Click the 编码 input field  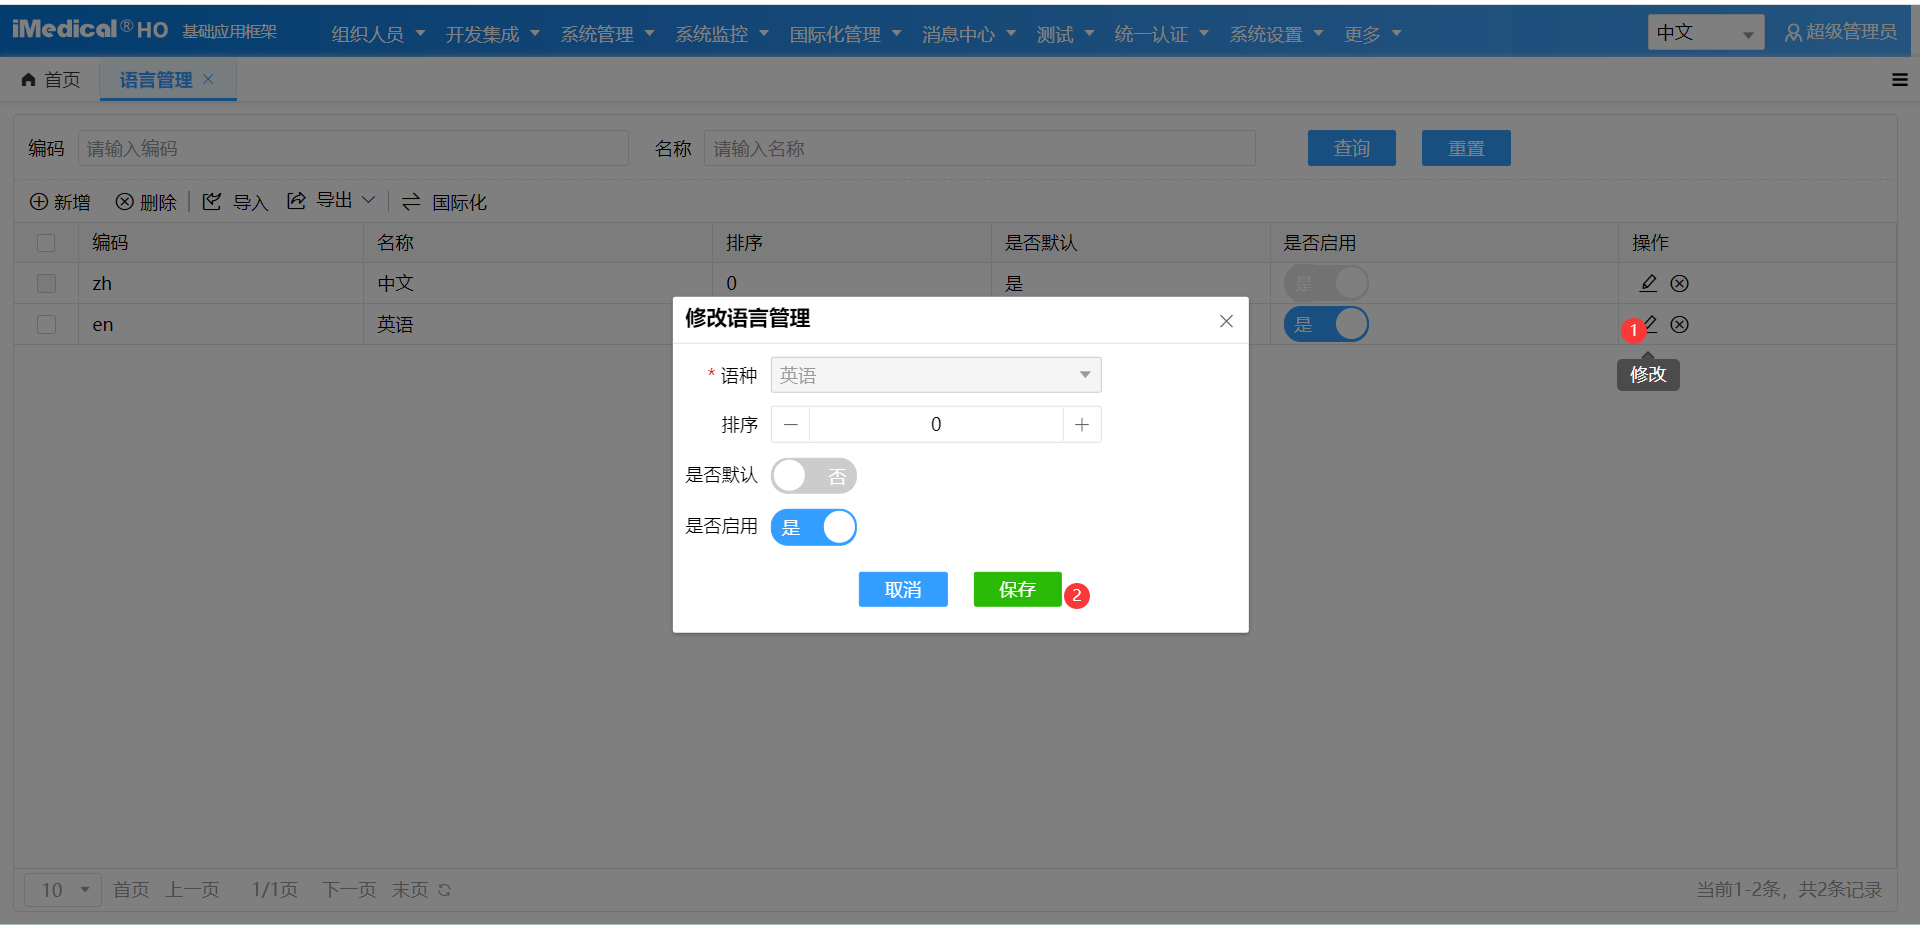[x=353, y=148]
